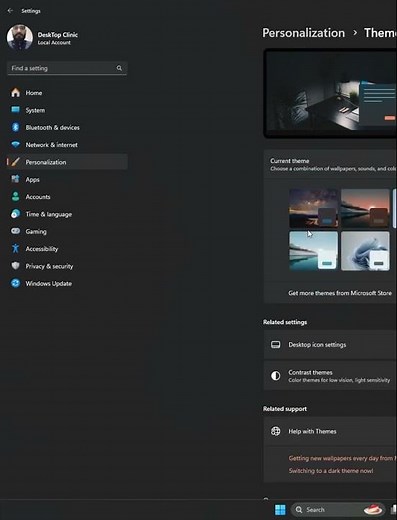Viewport: 397px width, 520px height.
Task: Open the Getting new wallpapers every day link
Action: click(x=342, y=458)
